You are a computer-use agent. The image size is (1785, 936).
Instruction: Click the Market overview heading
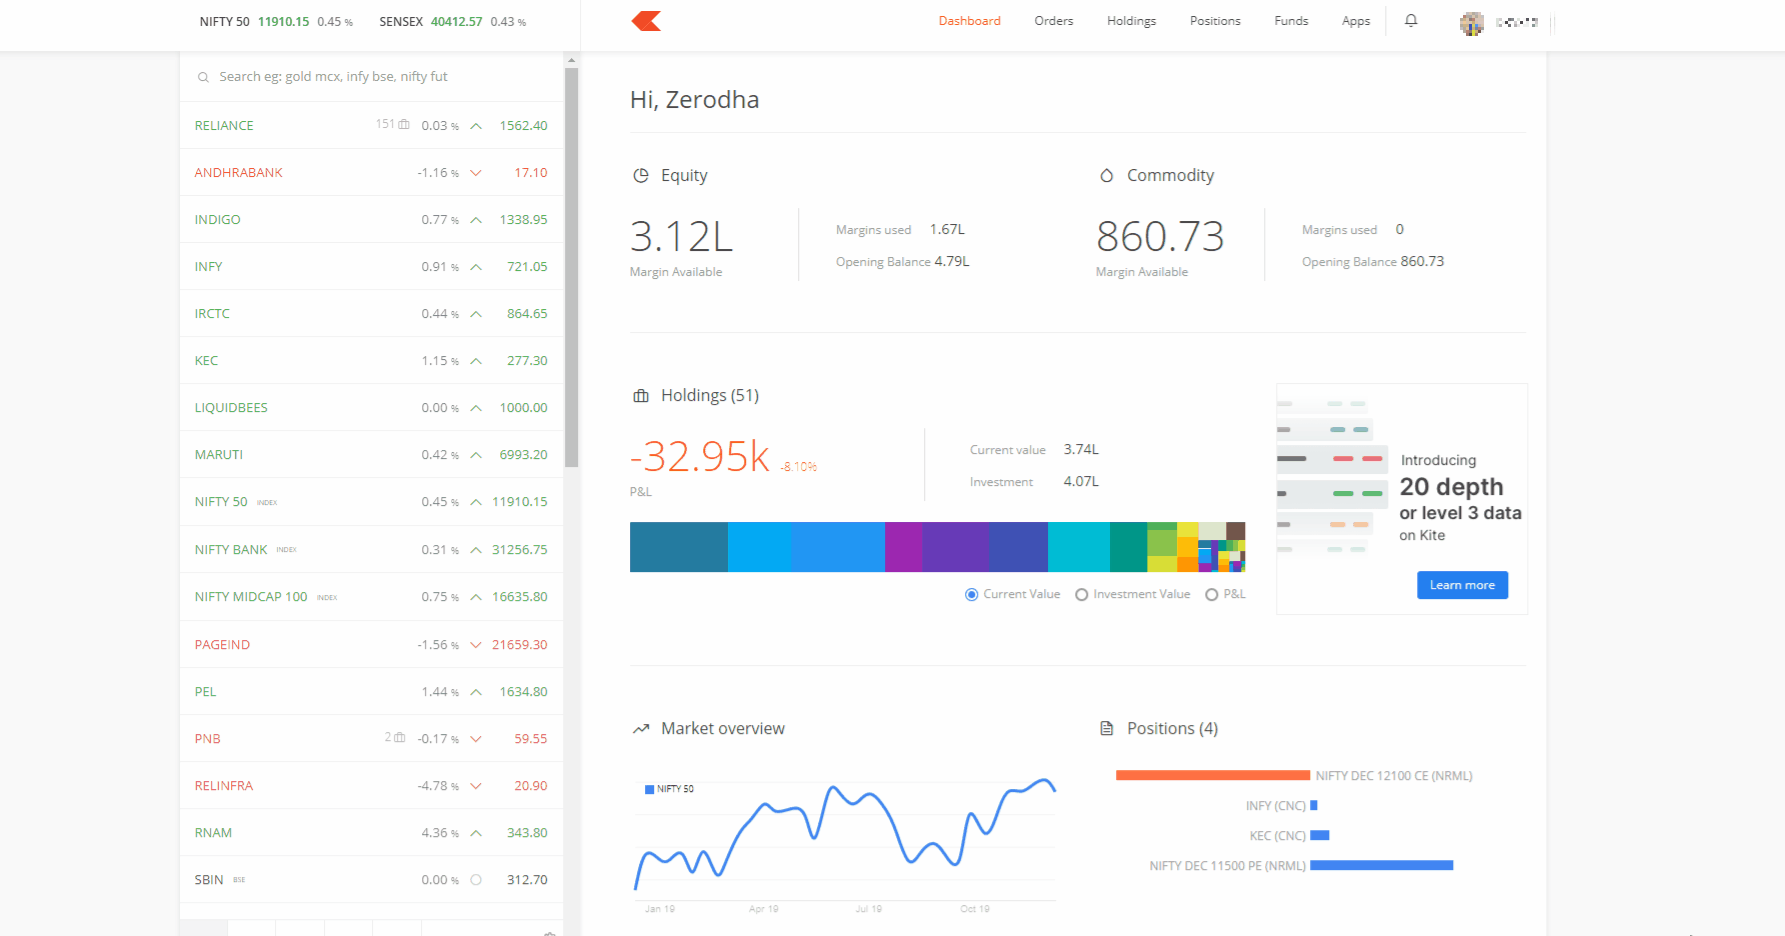(723, 728)
